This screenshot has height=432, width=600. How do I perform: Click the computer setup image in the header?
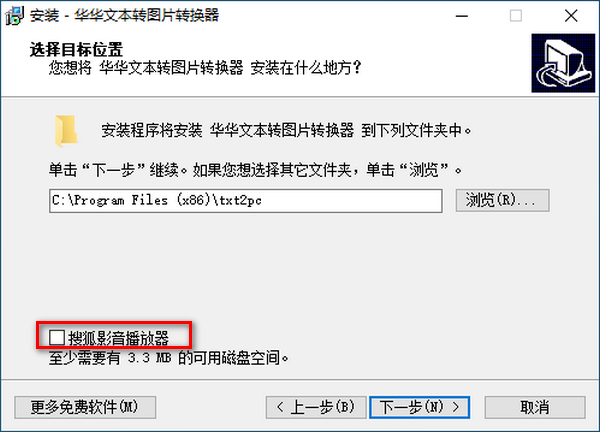(563, 63)
